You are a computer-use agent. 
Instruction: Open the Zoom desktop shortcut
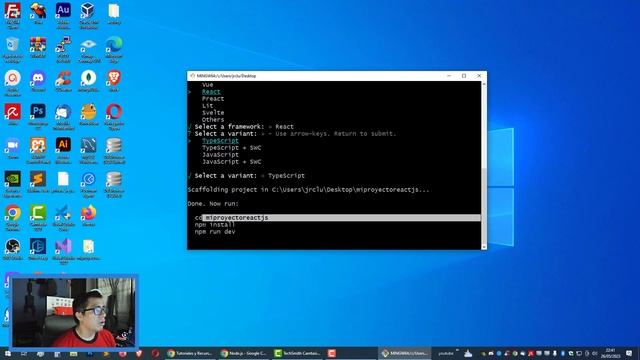click(x=12, y=145)
